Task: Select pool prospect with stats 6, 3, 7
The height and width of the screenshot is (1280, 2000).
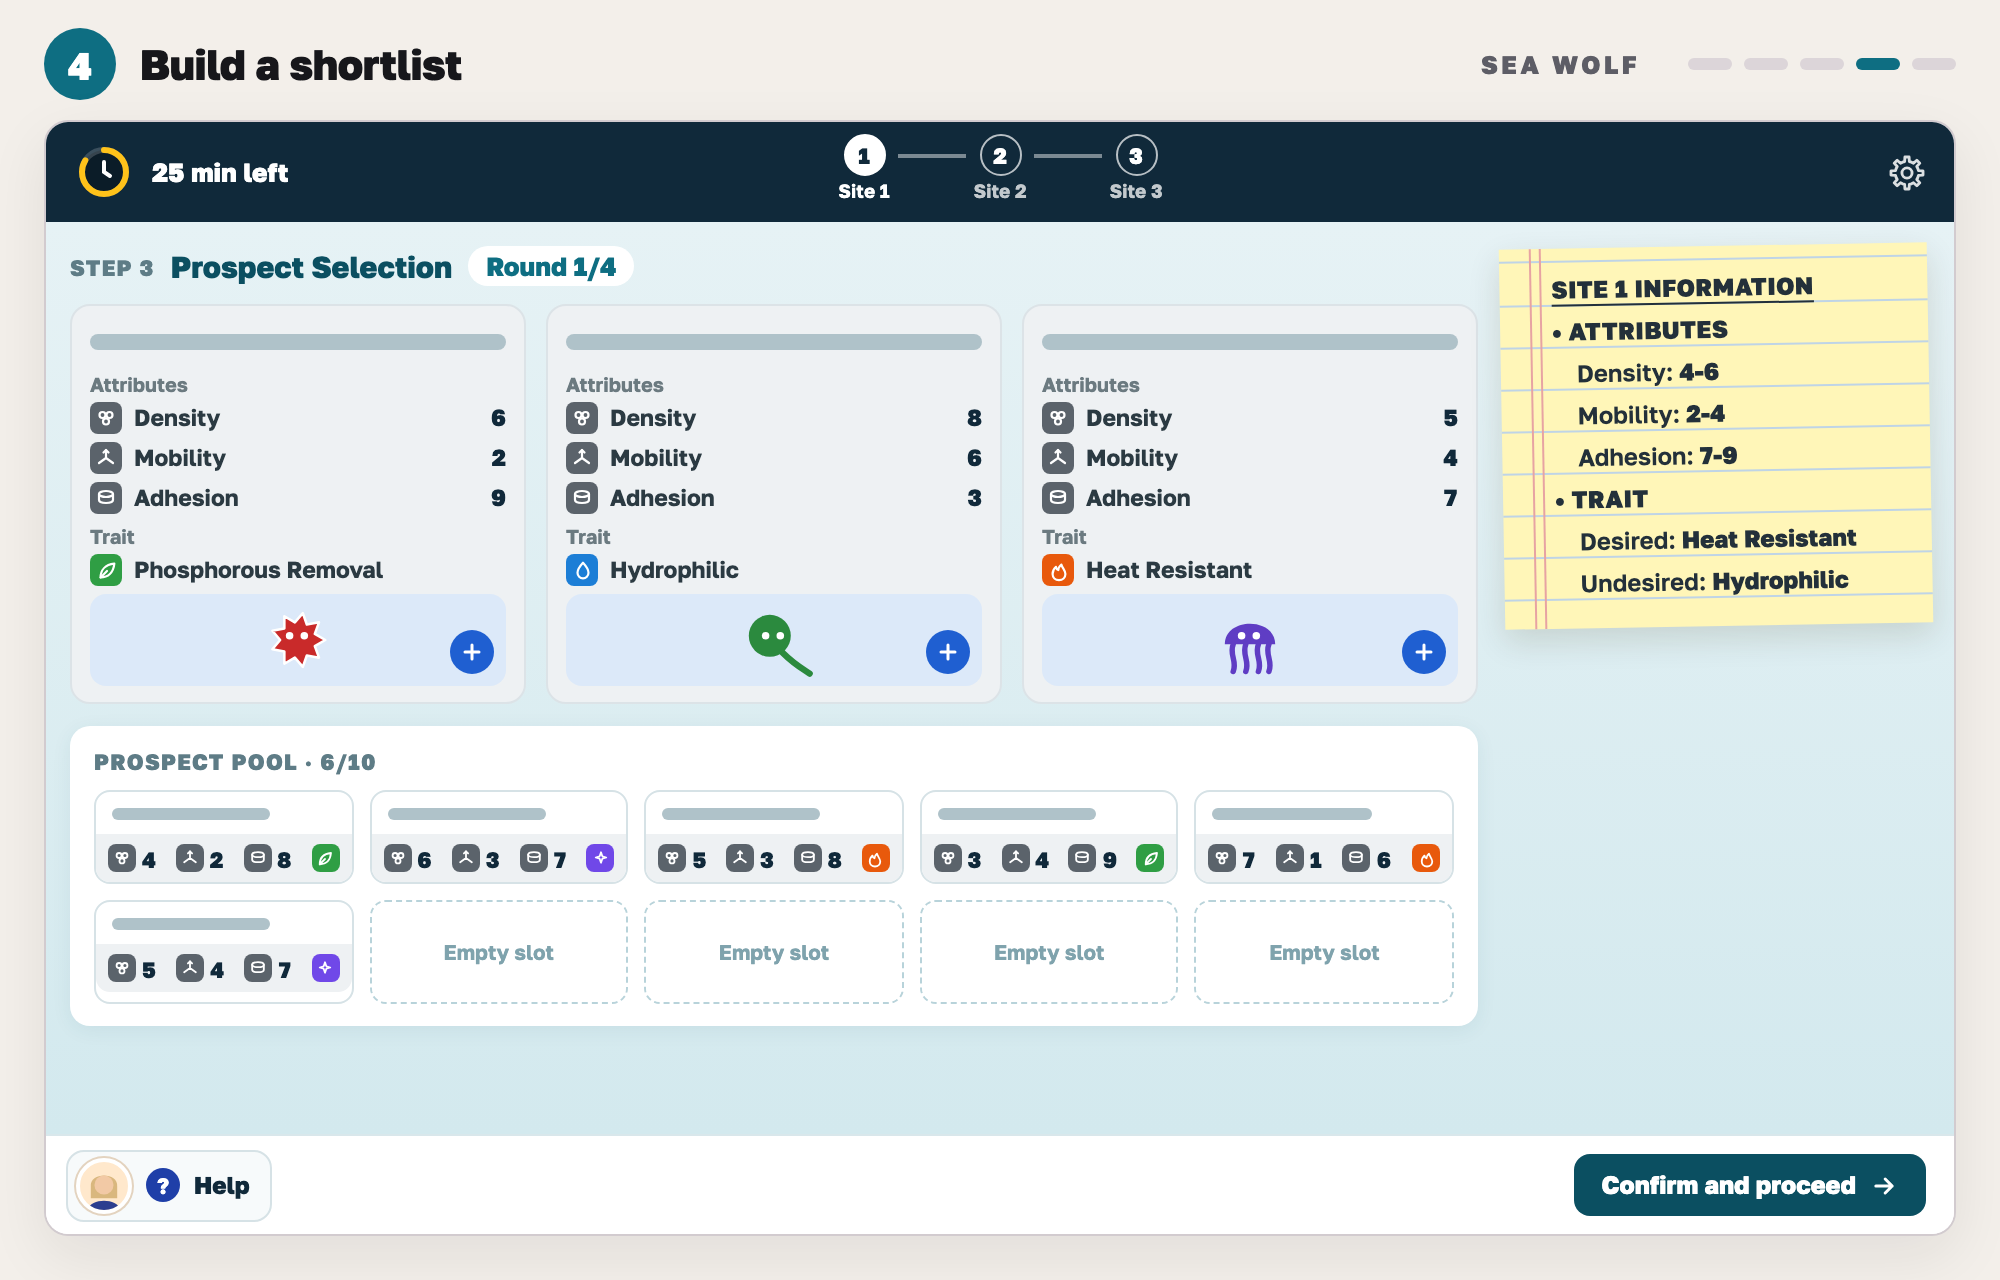Action: click(x=499, y=837)
